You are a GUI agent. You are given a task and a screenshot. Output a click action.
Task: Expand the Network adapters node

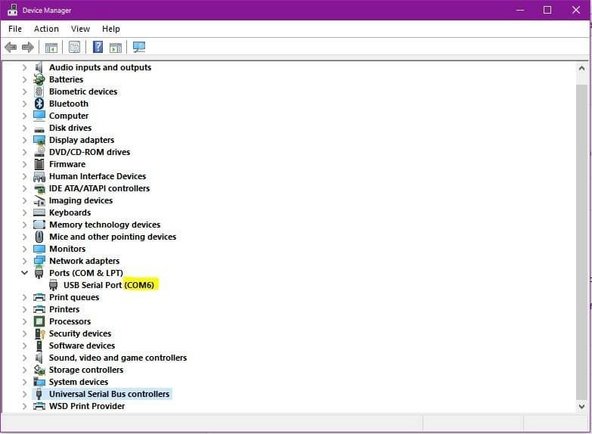25,261
